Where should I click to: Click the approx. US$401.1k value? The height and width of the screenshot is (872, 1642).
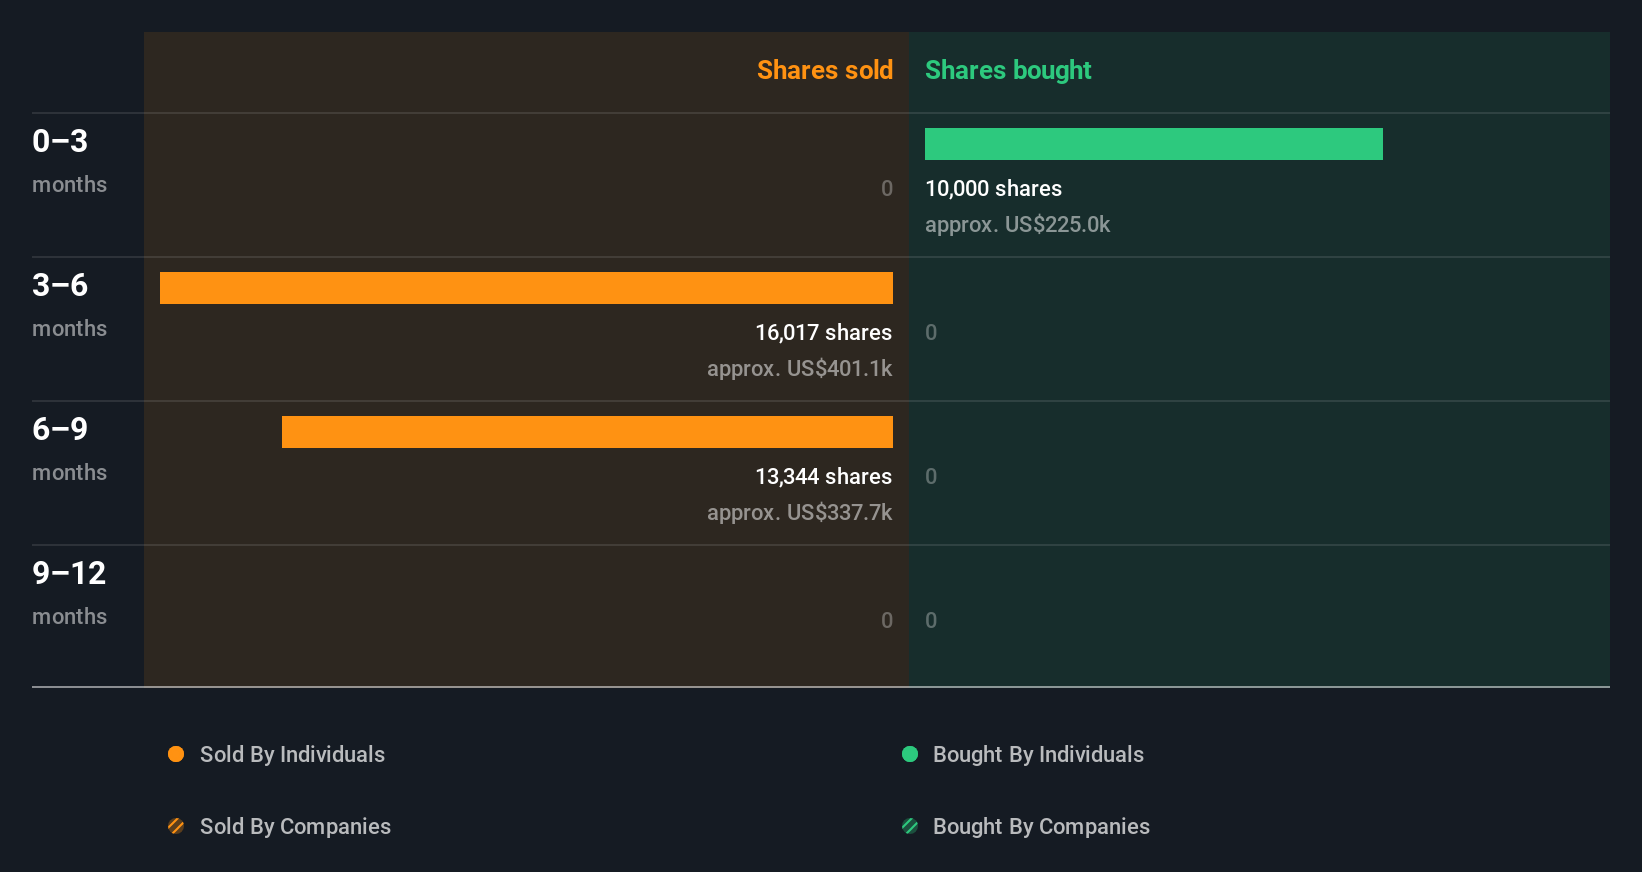pos(800,369)
